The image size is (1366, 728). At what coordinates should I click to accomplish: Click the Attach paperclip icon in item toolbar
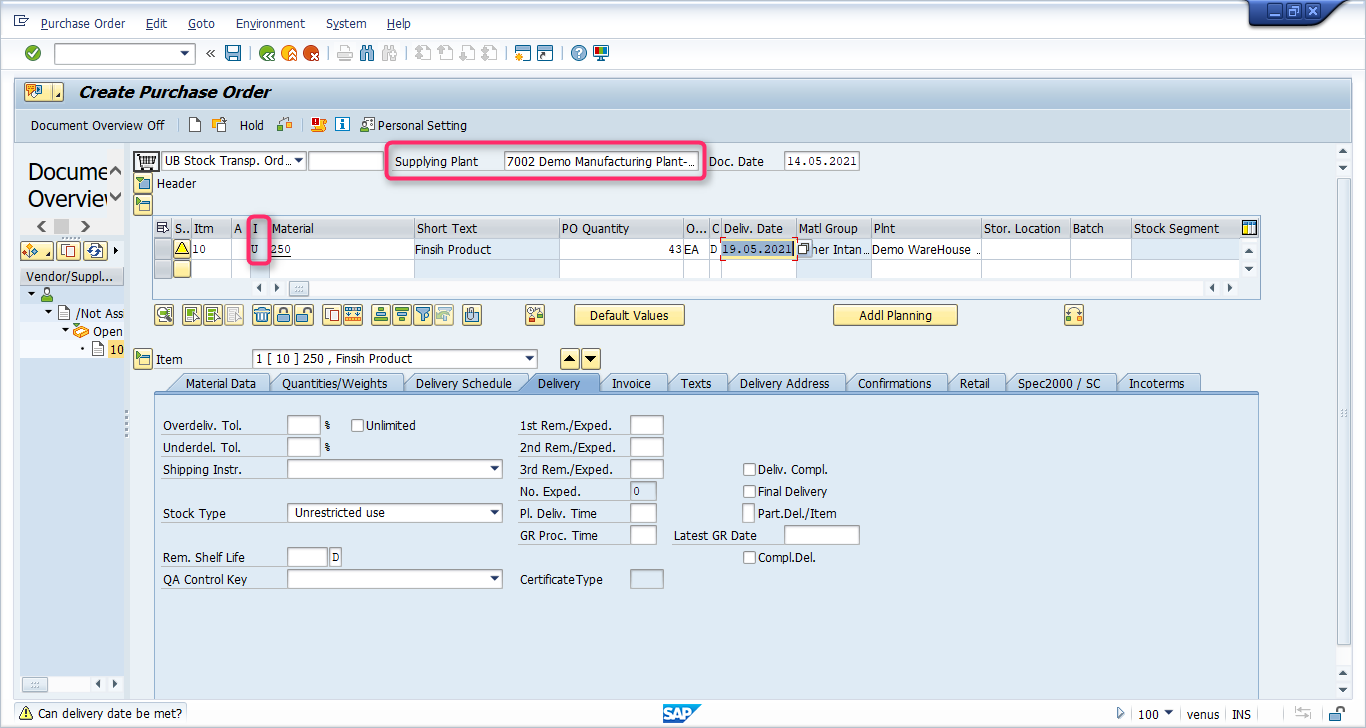click(472, 315)
